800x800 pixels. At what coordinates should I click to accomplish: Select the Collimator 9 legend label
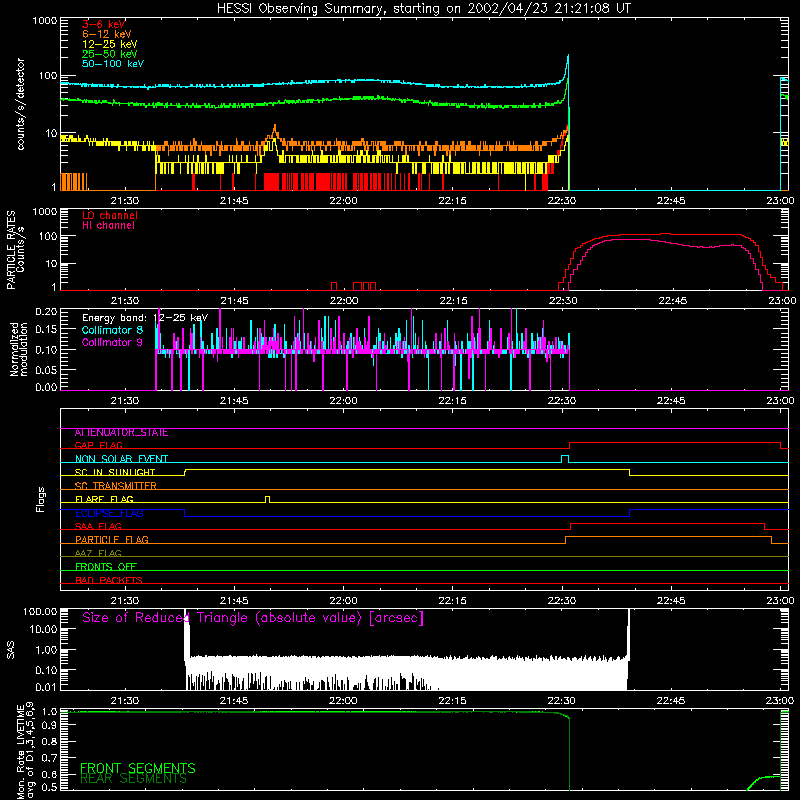pyautogui.click(x=112, y=342)
